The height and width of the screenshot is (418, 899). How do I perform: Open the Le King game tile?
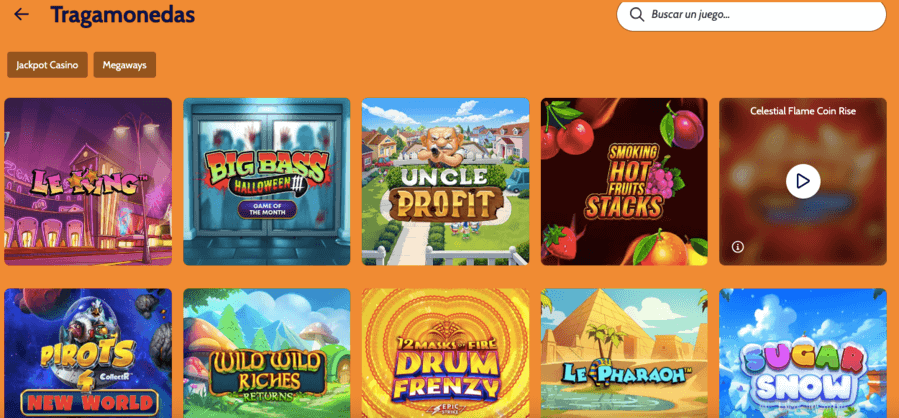click(88, 181)
